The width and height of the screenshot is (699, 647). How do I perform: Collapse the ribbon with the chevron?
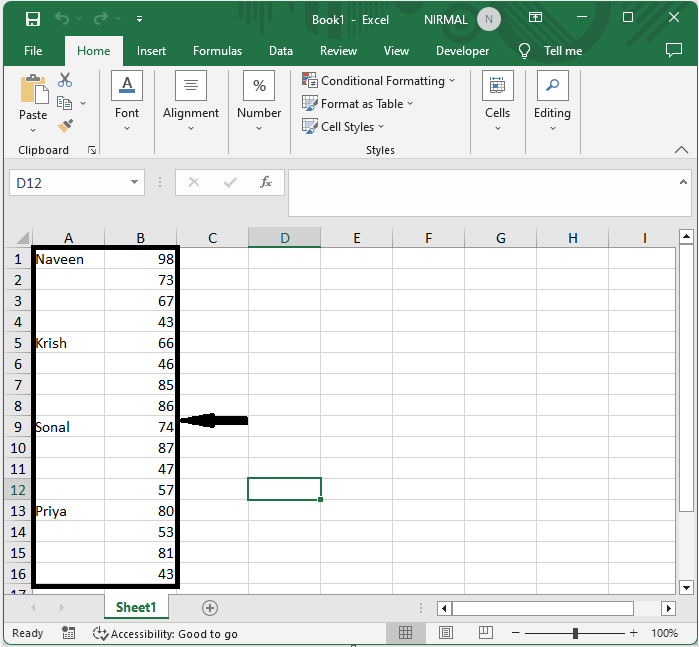coord(681,150)
